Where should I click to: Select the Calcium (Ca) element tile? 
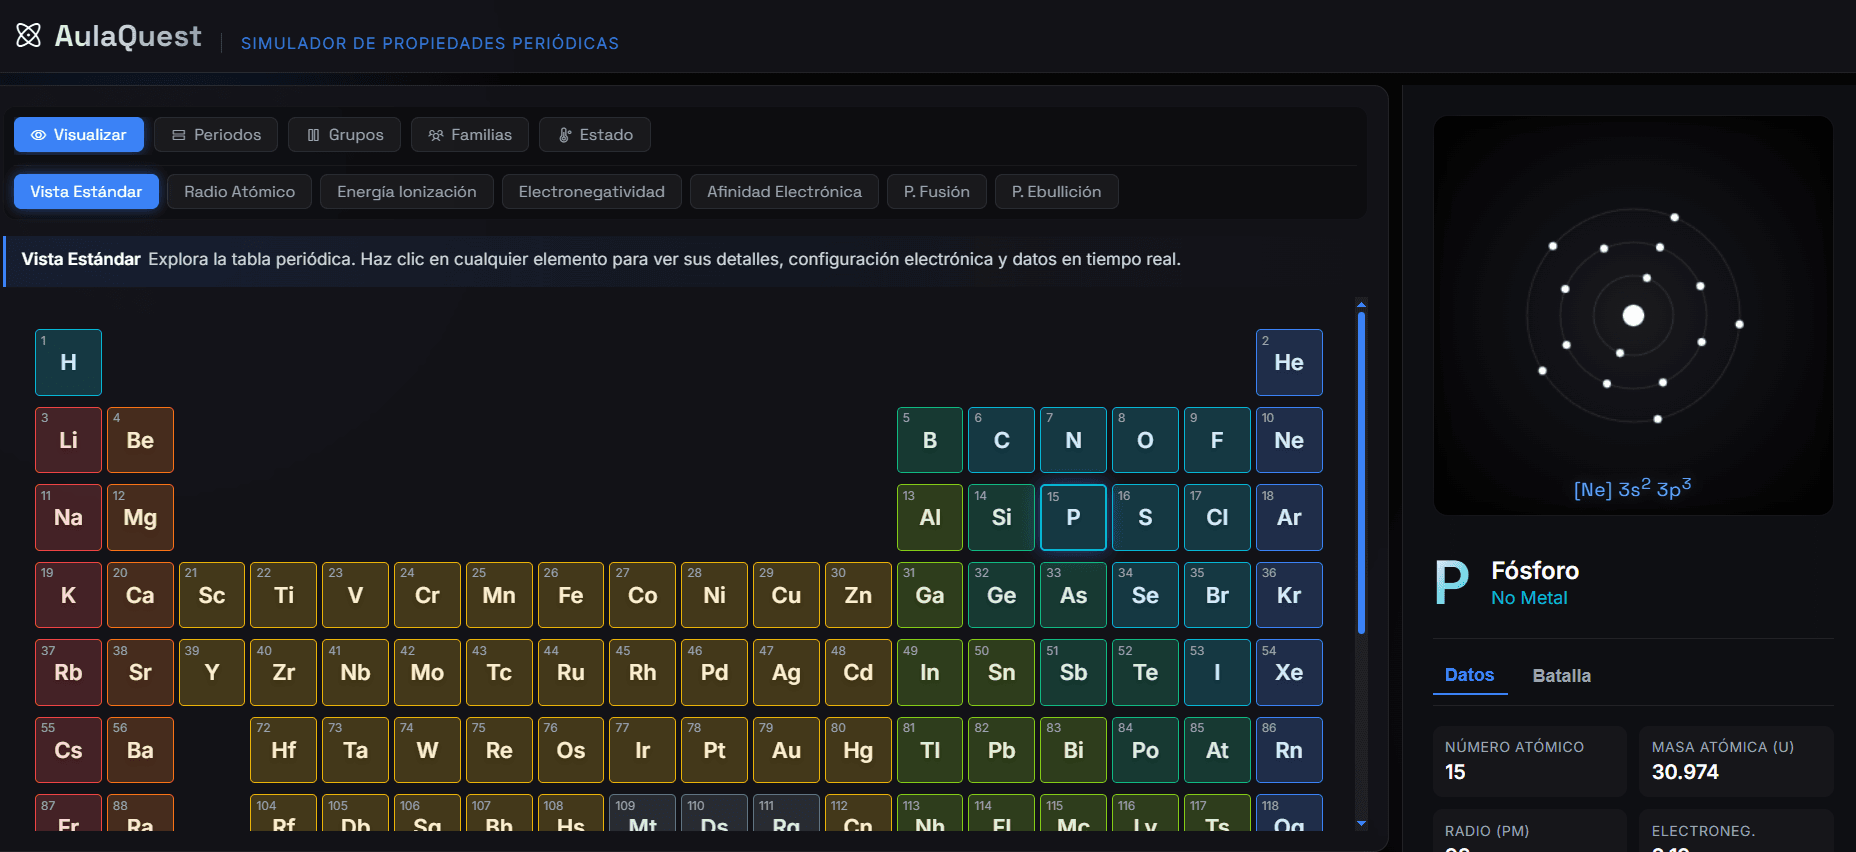140,595
